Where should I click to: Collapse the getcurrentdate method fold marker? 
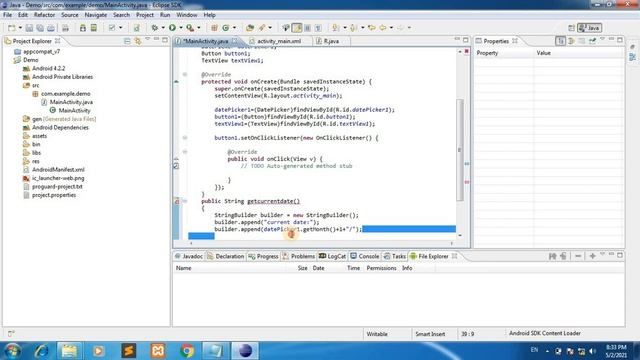[x=185, y=201]
